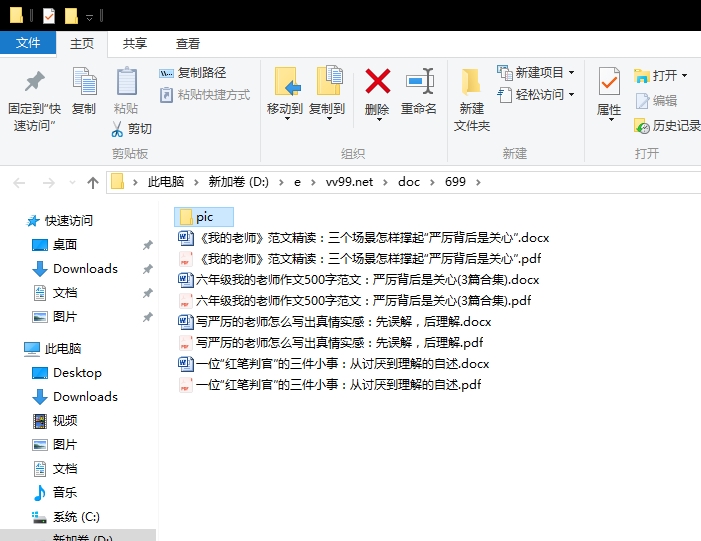The width and height of the screenshot is (701, 541).
Task: Select 一位"红笔判官"的三件小事 pdf file
Action: point(329,385)
